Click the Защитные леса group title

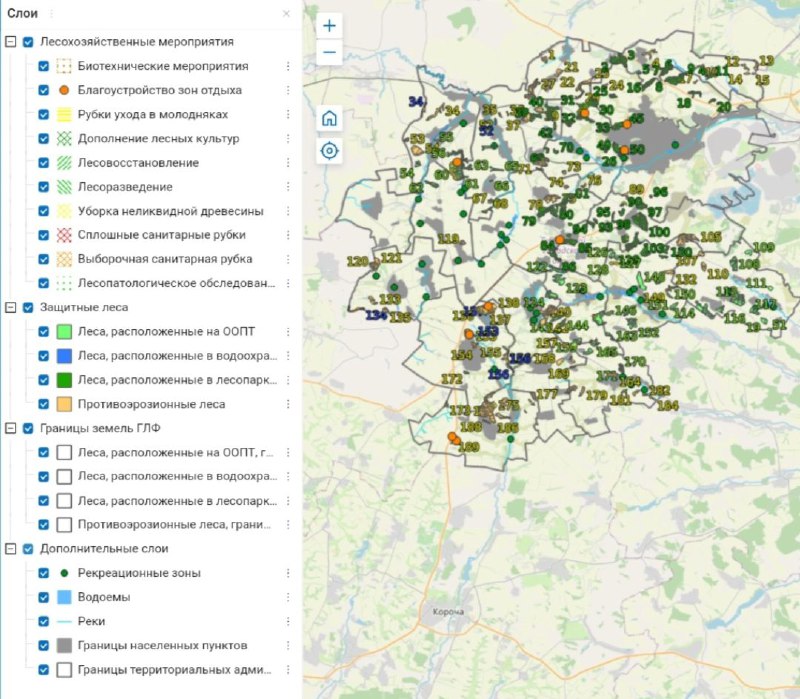pyautogui.click(x=84, y=308)
